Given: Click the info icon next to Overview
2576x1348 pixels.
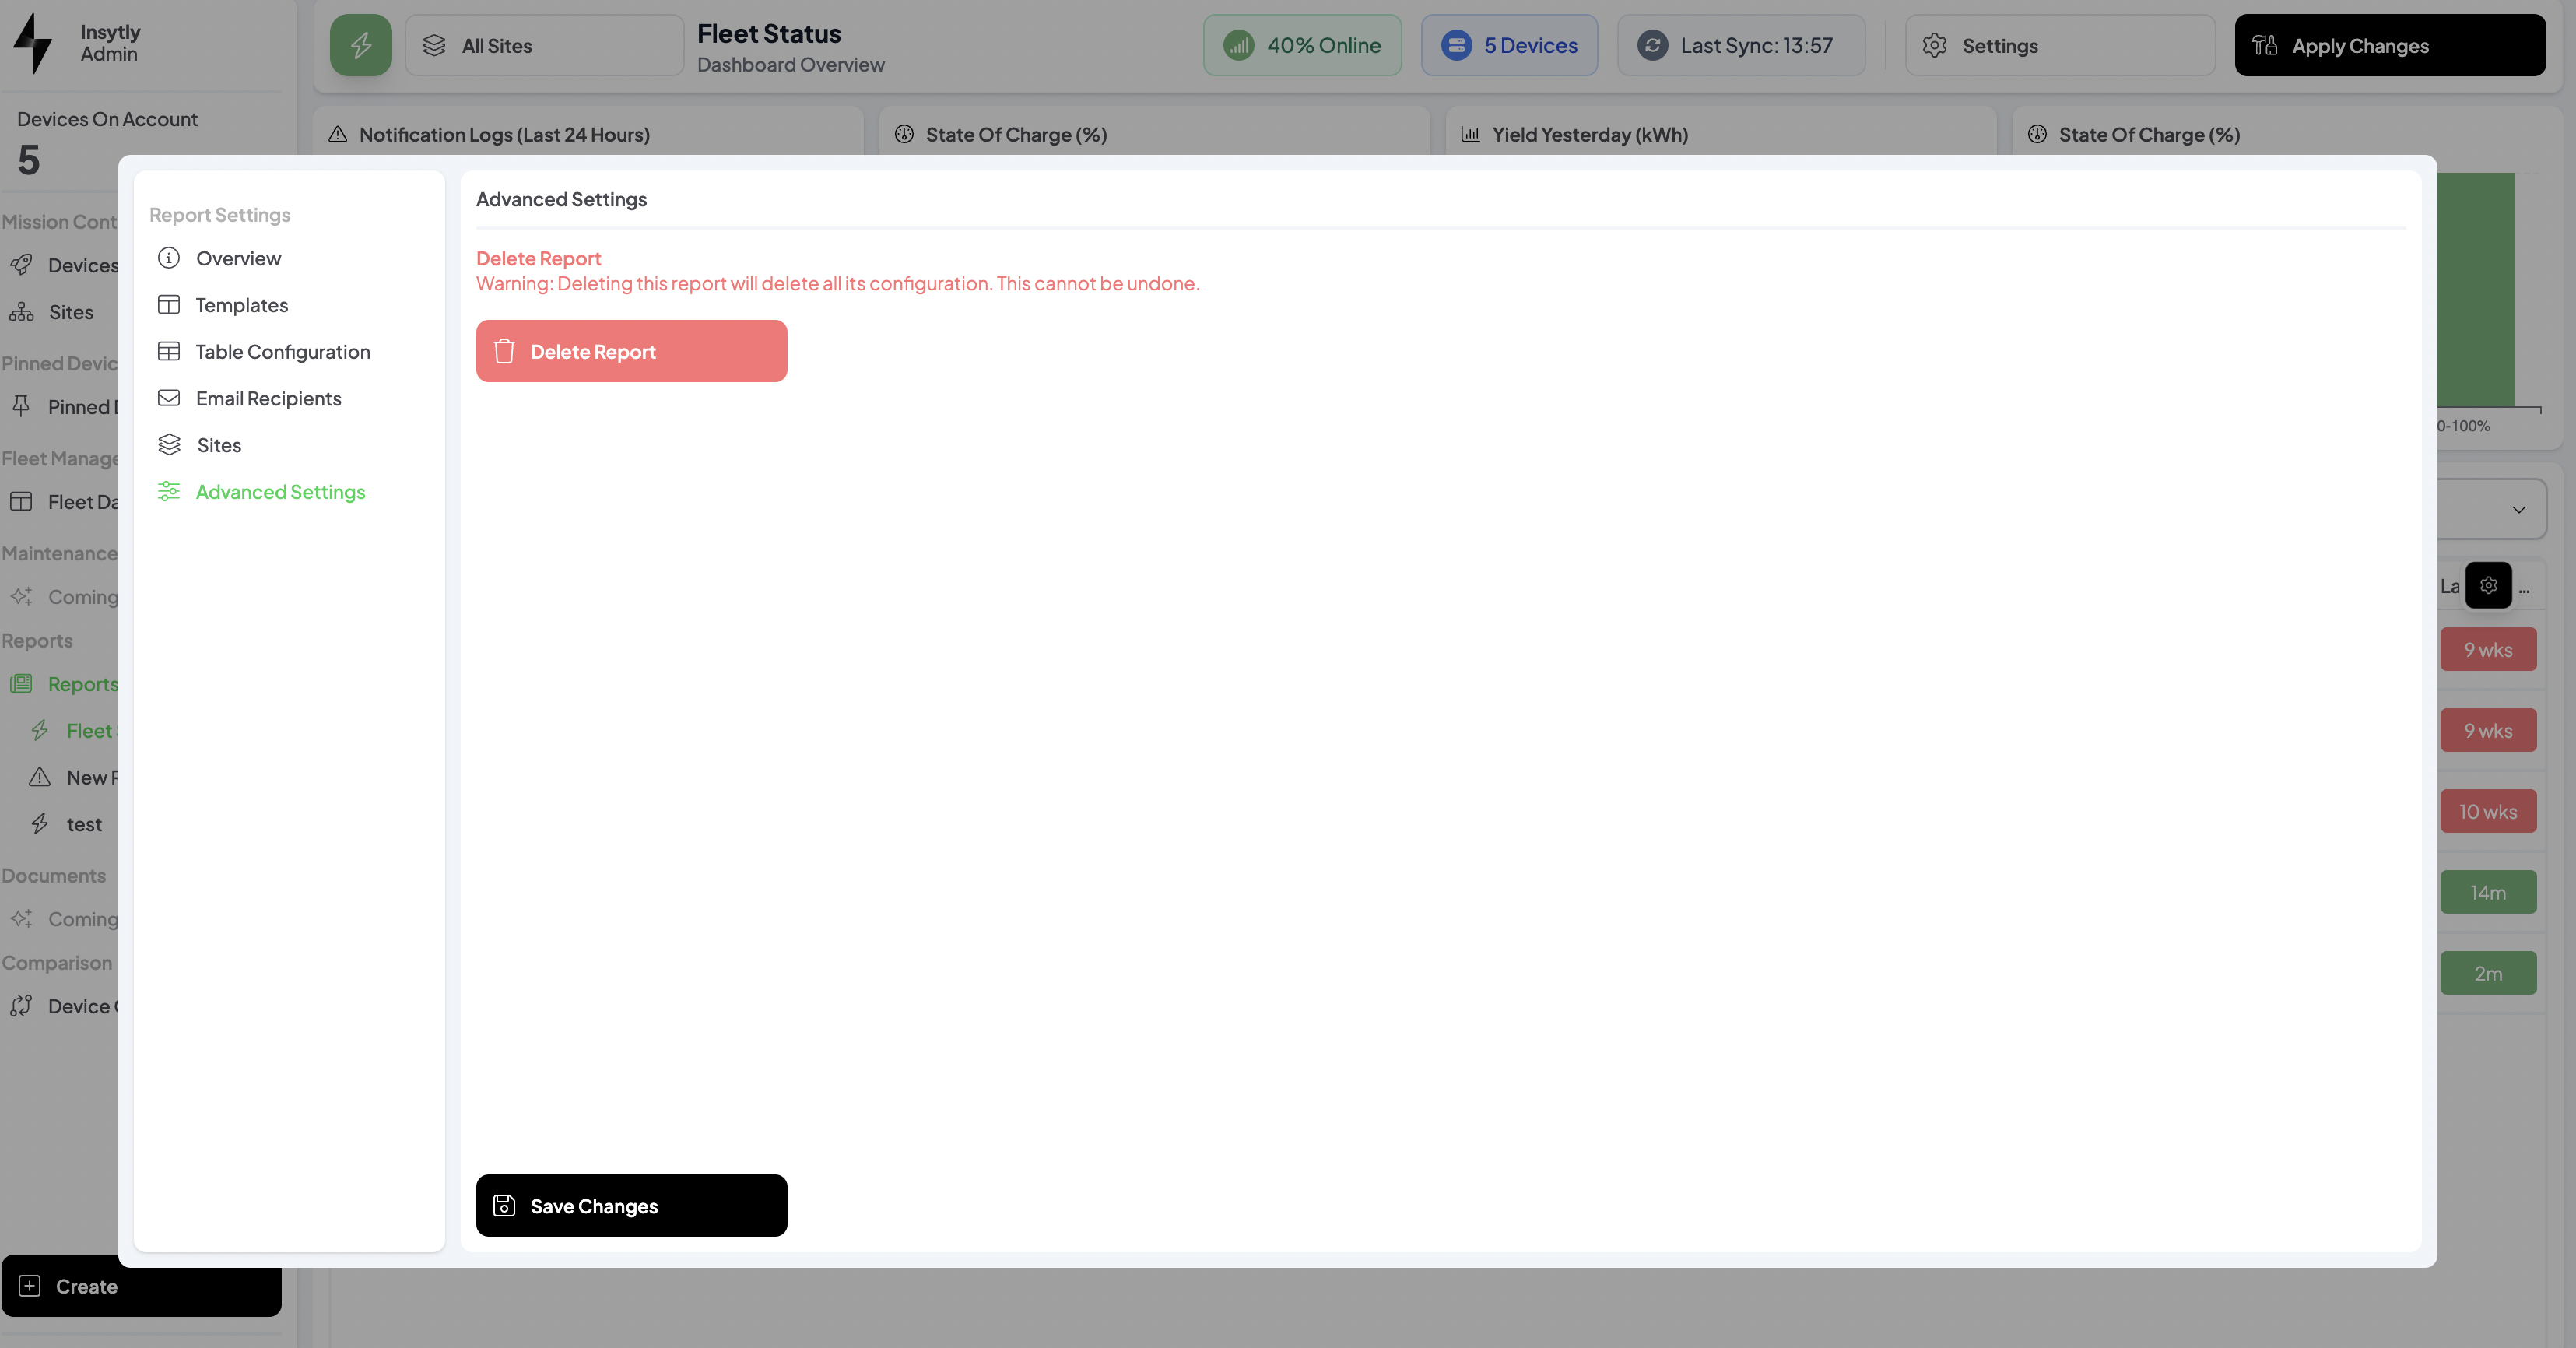Looking at the screenshot, I should [169, 258].
